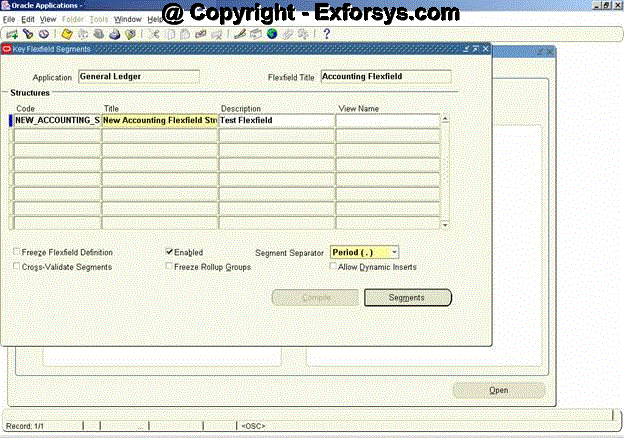Click the Open button in background window
Image resolution: width=624 pixels, height=438 pixels.
[x=499, y=390]
